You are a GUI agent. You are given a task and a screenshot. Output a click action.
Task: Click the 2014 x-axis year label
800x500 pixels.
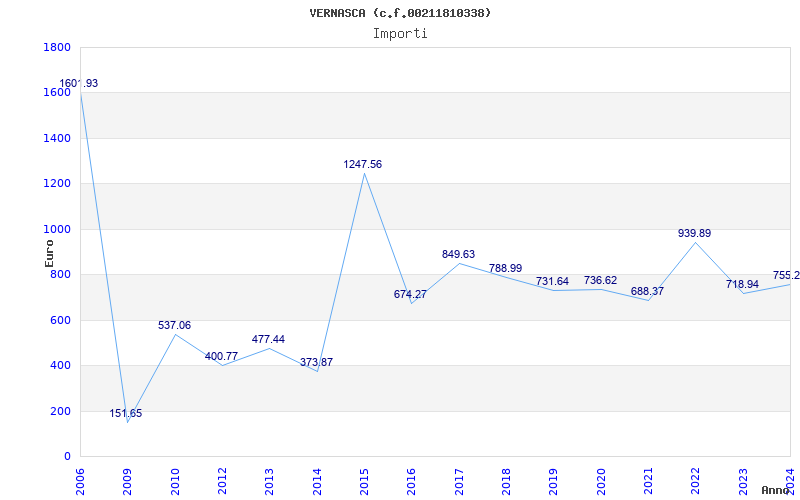tap(317, 482)
